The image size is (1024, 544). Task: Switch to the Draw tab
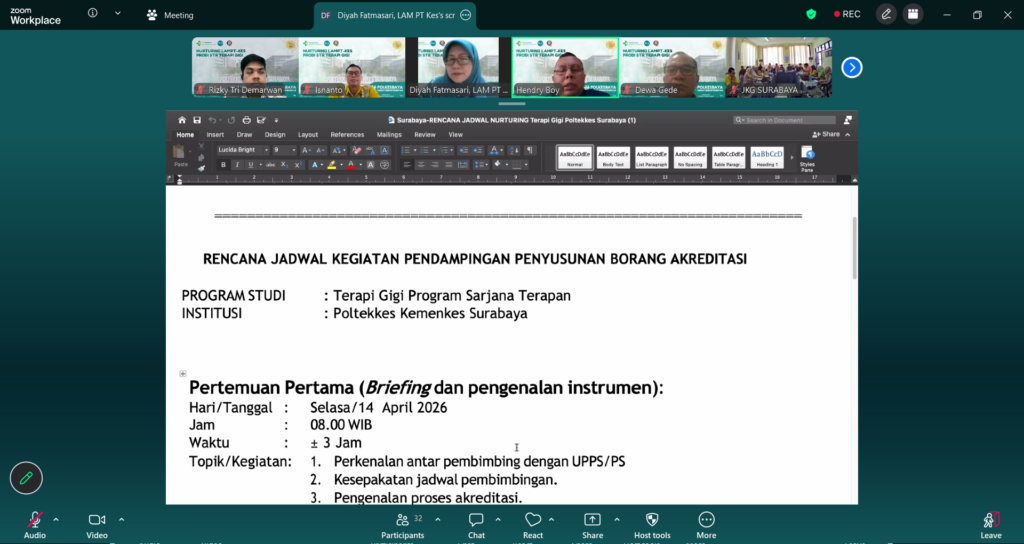click(x=244, y=135)
